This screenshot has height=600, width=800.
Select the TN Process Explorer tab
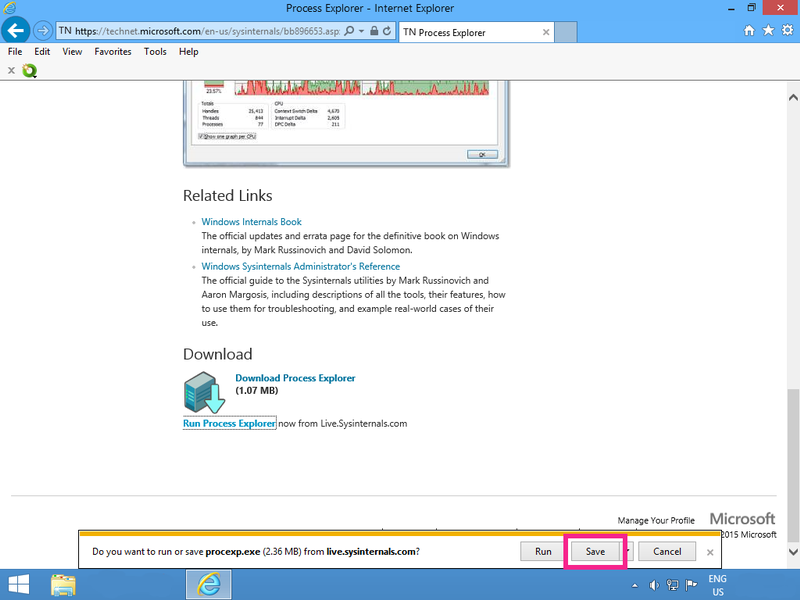coord(476,32)
